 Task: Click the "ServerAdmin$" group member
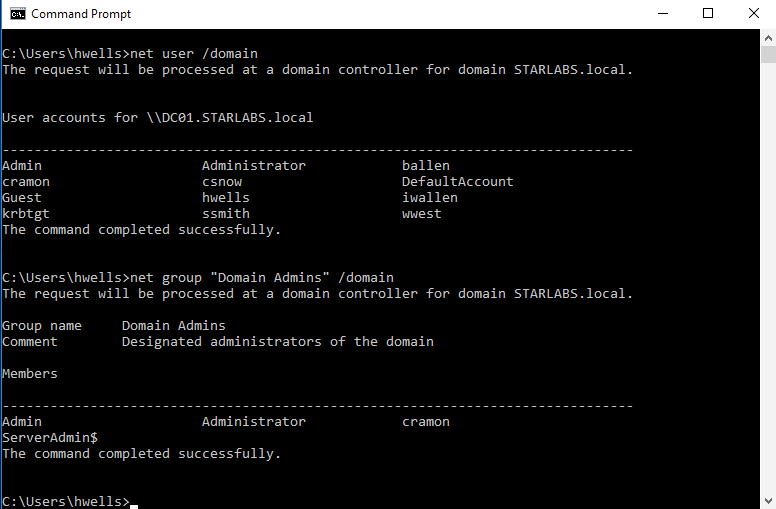click(50, 437)
